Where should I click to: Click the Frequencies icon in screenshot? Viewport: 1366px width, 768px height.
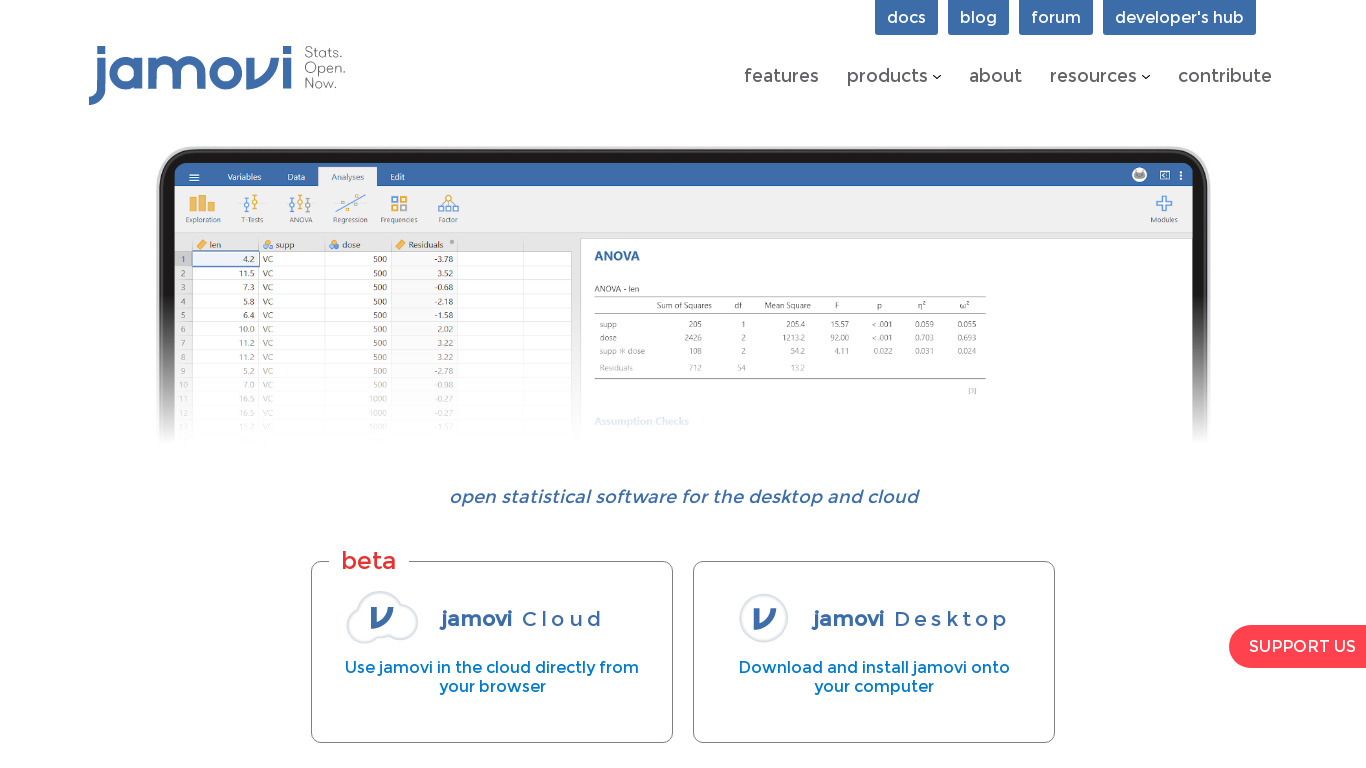pos(399,209)
